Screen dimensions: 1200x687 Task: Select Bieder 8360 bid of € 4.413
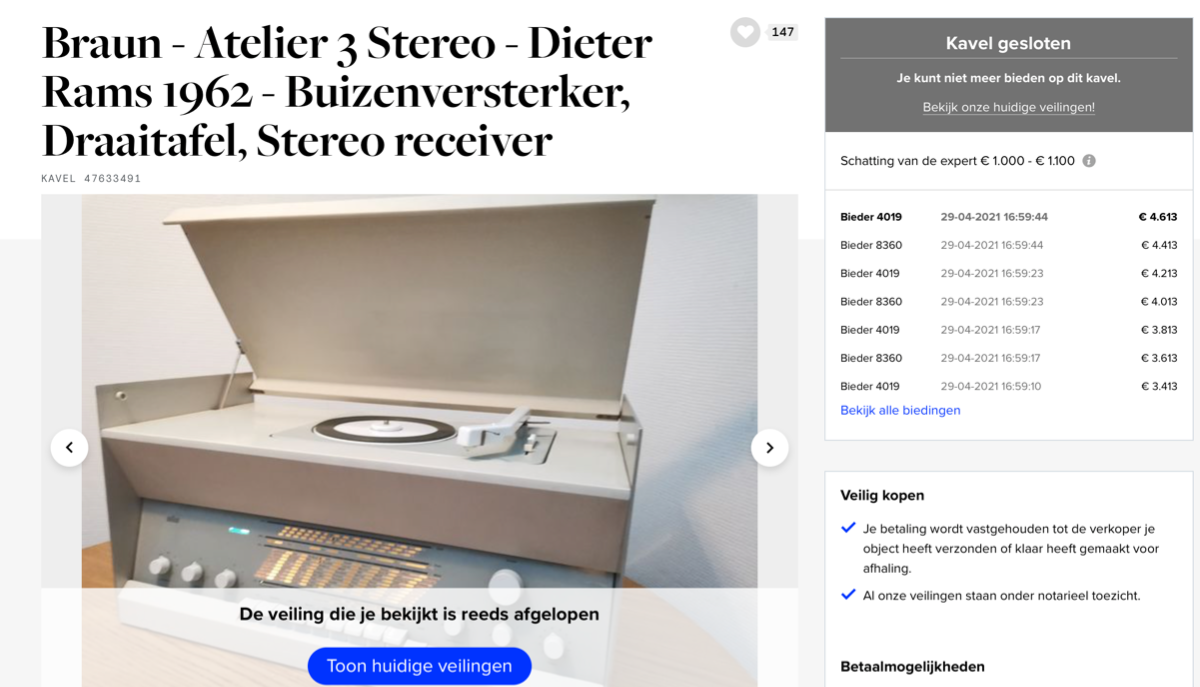tap(1008, 245)
